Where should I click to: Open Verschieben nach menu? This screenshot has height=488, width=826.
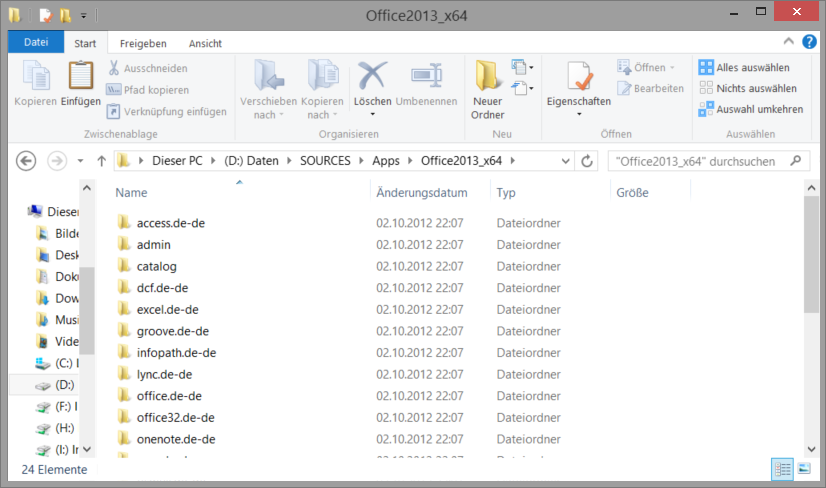pos(269,90)
